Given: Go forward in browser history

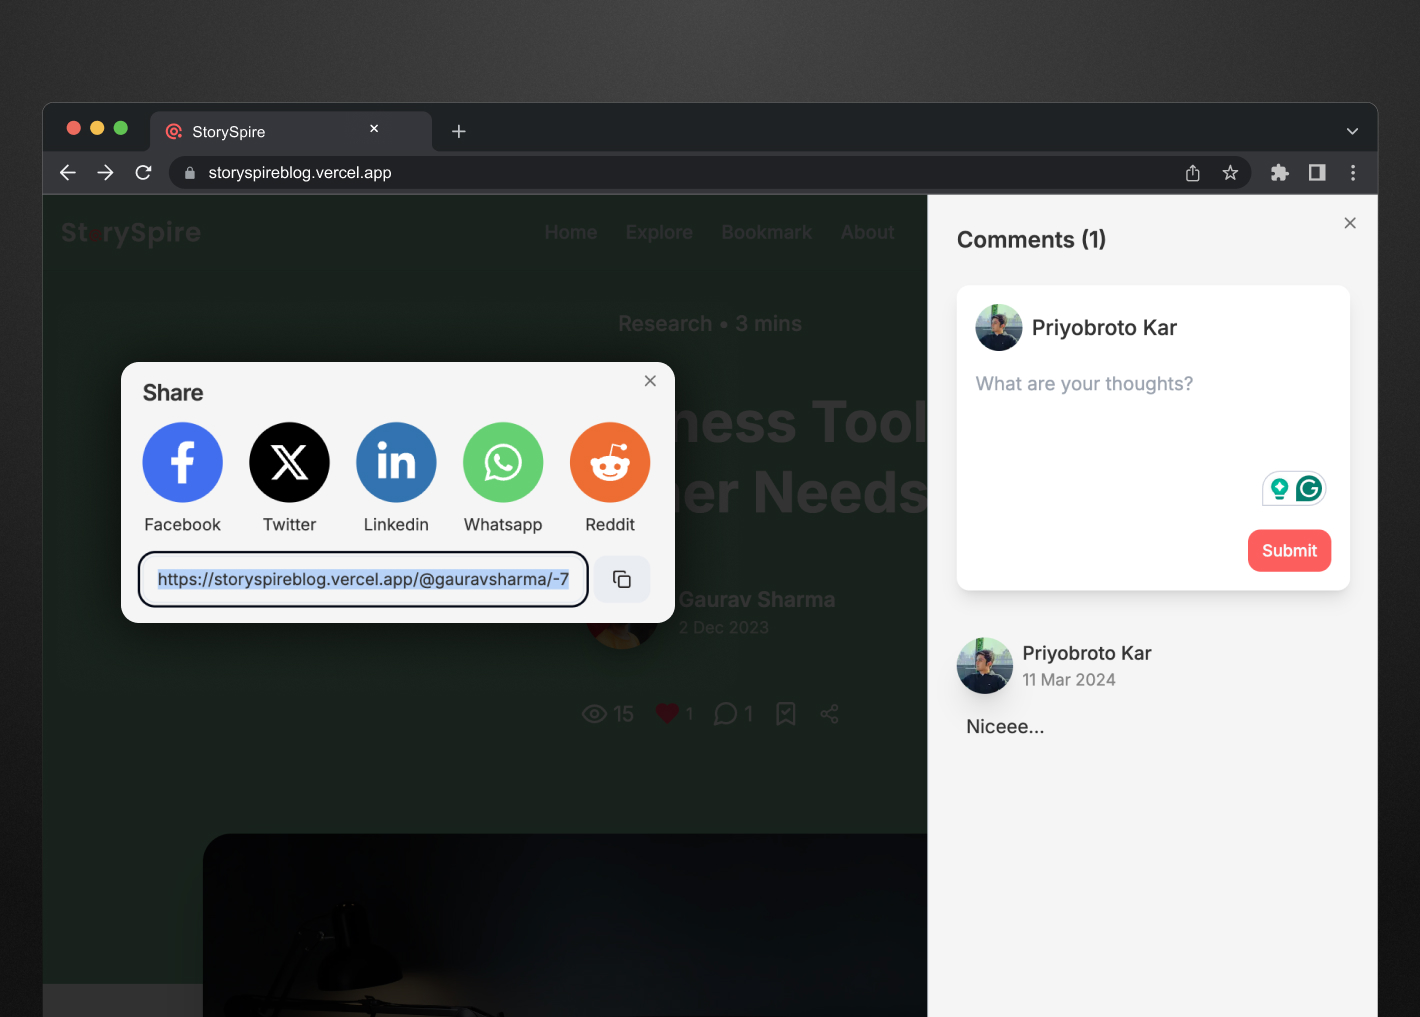Looking at the screenshot, I should coord(105,172).
